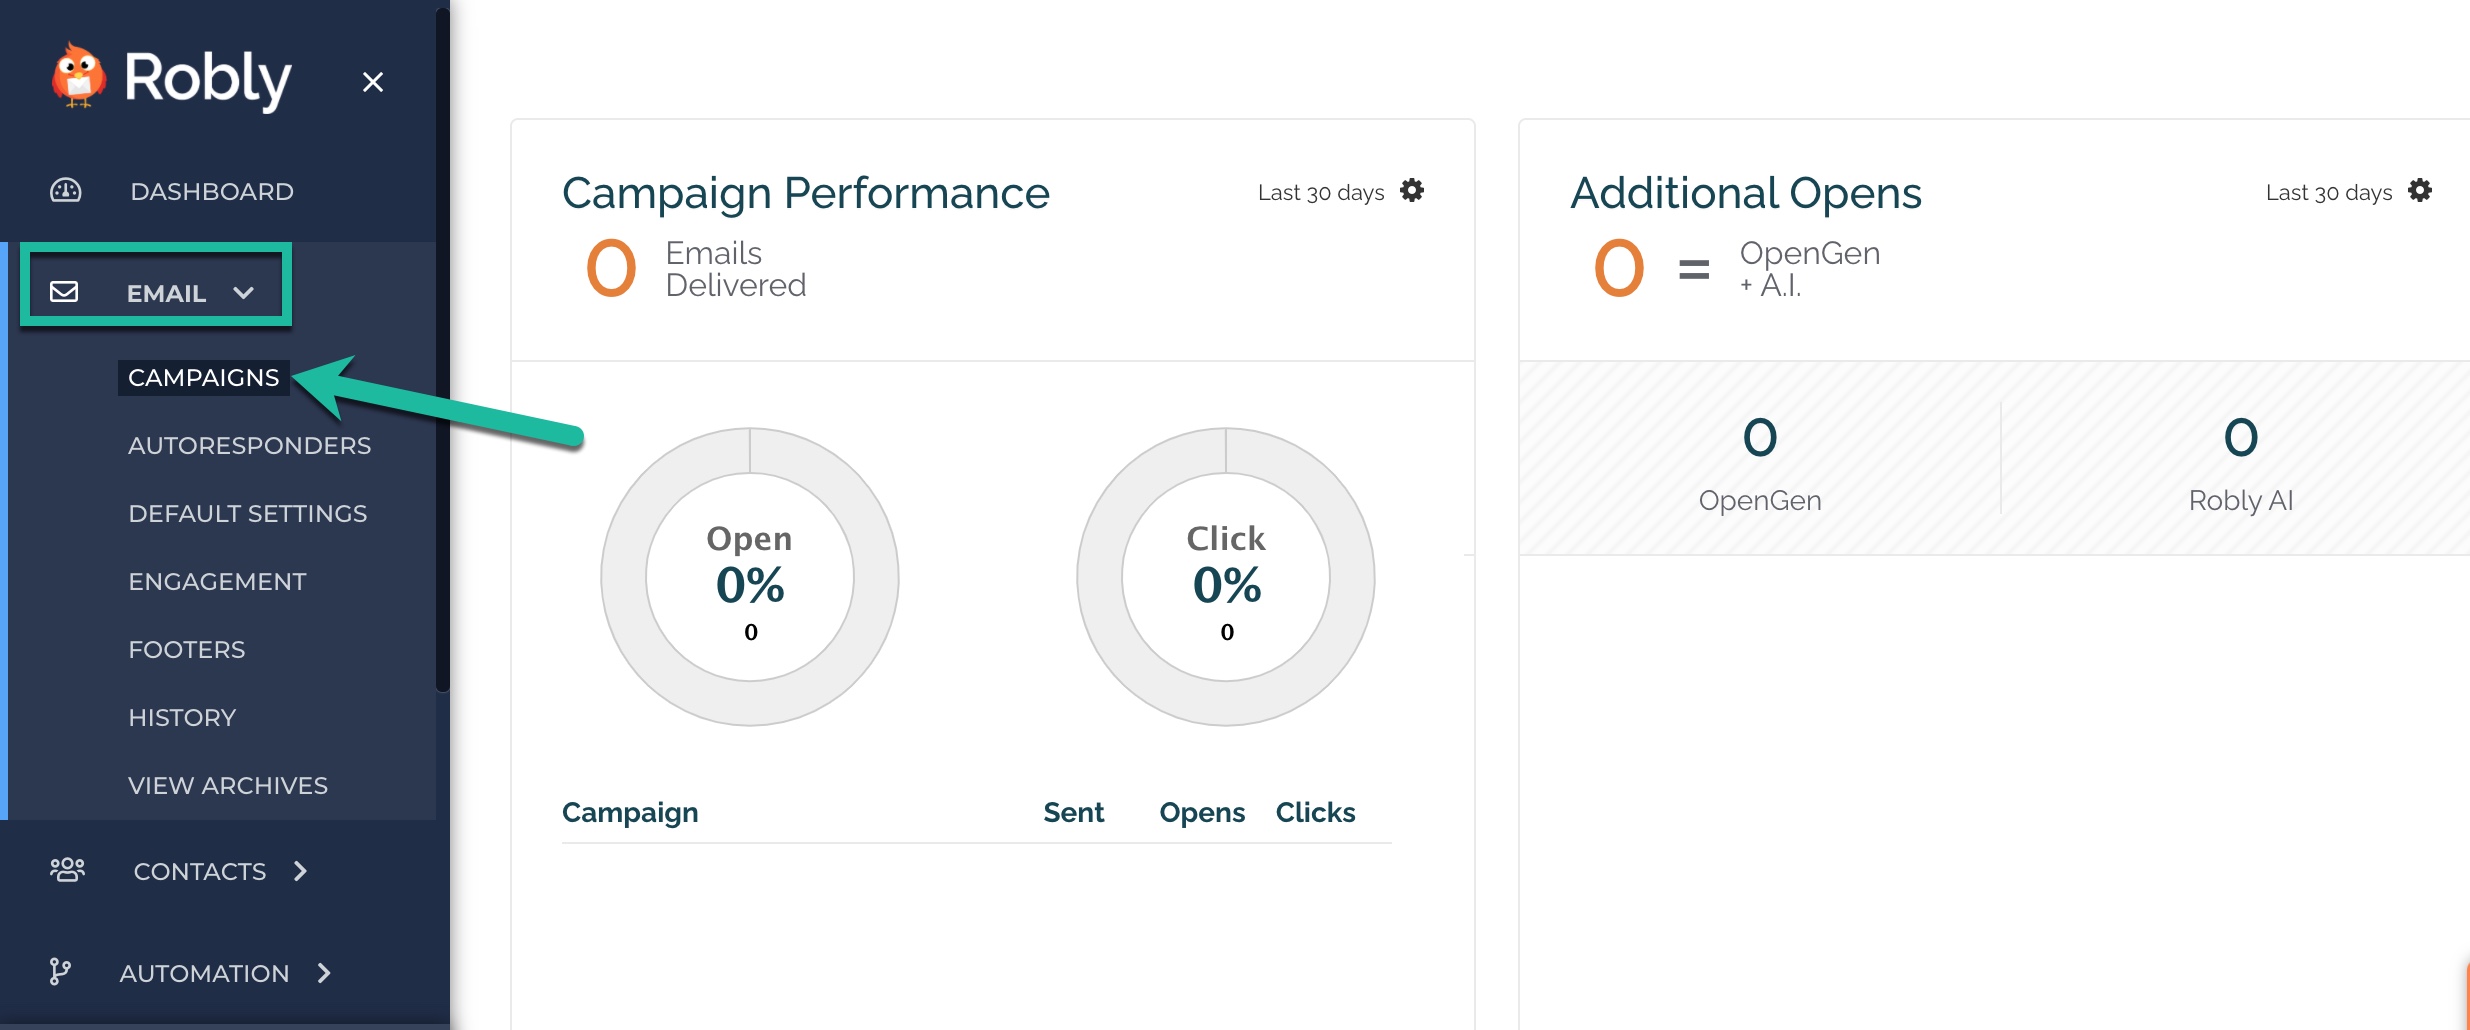Click the Robly bird logo
This screenshot has width=2470, height=1030.
pos(78,76)
